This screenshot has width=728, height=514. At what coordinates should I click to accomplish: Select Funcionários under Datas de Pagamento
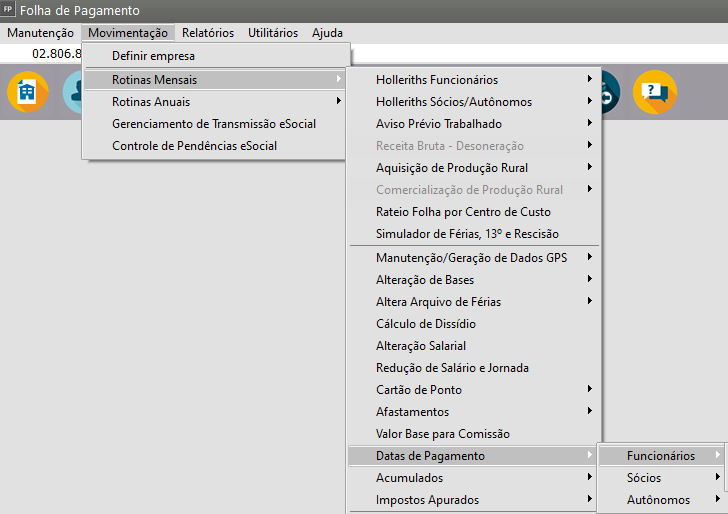660,456
